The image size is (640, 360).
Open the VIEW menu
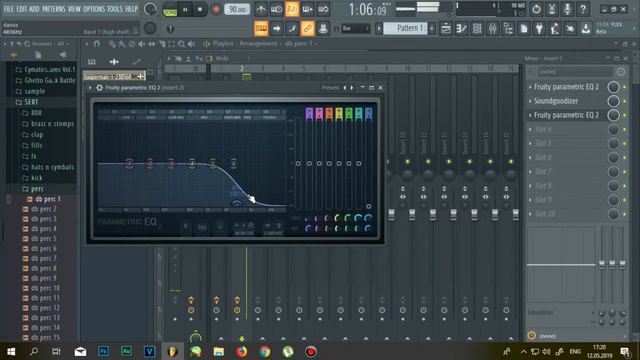click(74, 9)
